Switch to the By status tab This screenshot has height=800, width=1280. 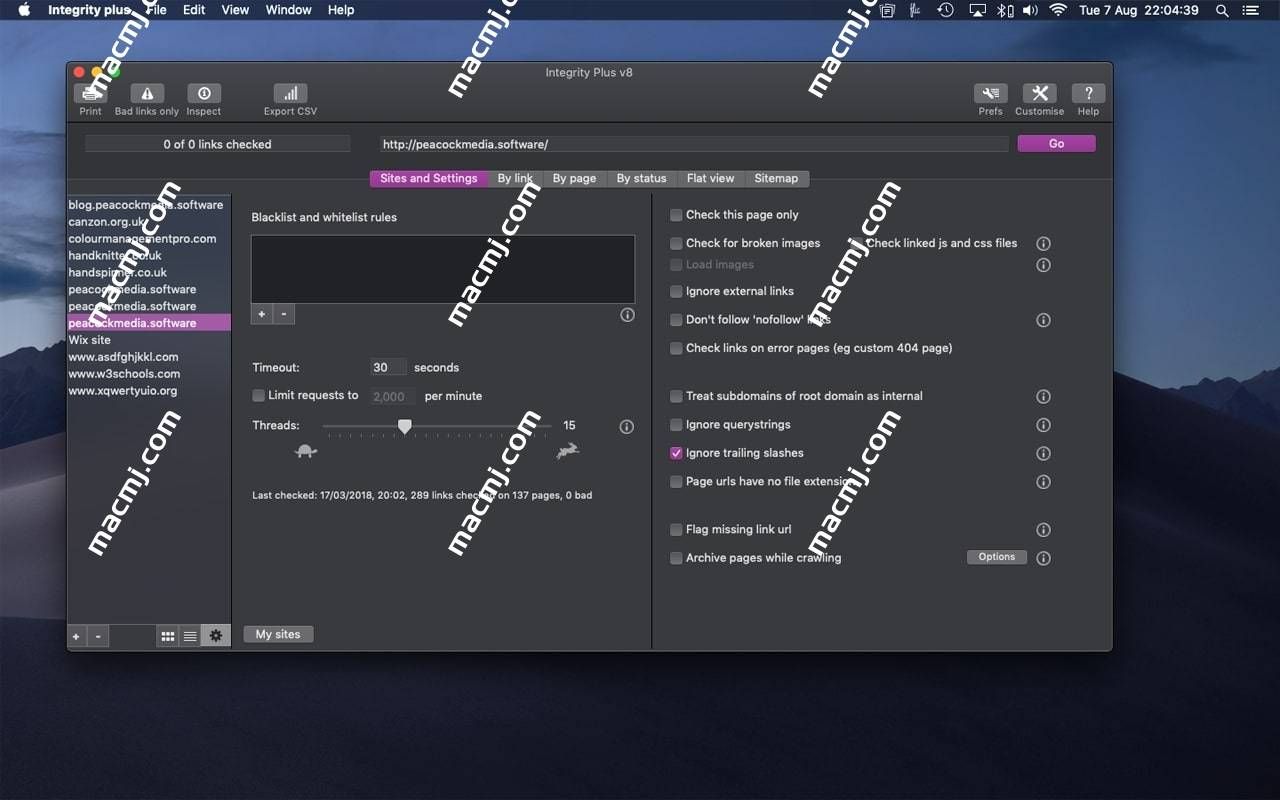pyautogui.click(x=641, y=178)
